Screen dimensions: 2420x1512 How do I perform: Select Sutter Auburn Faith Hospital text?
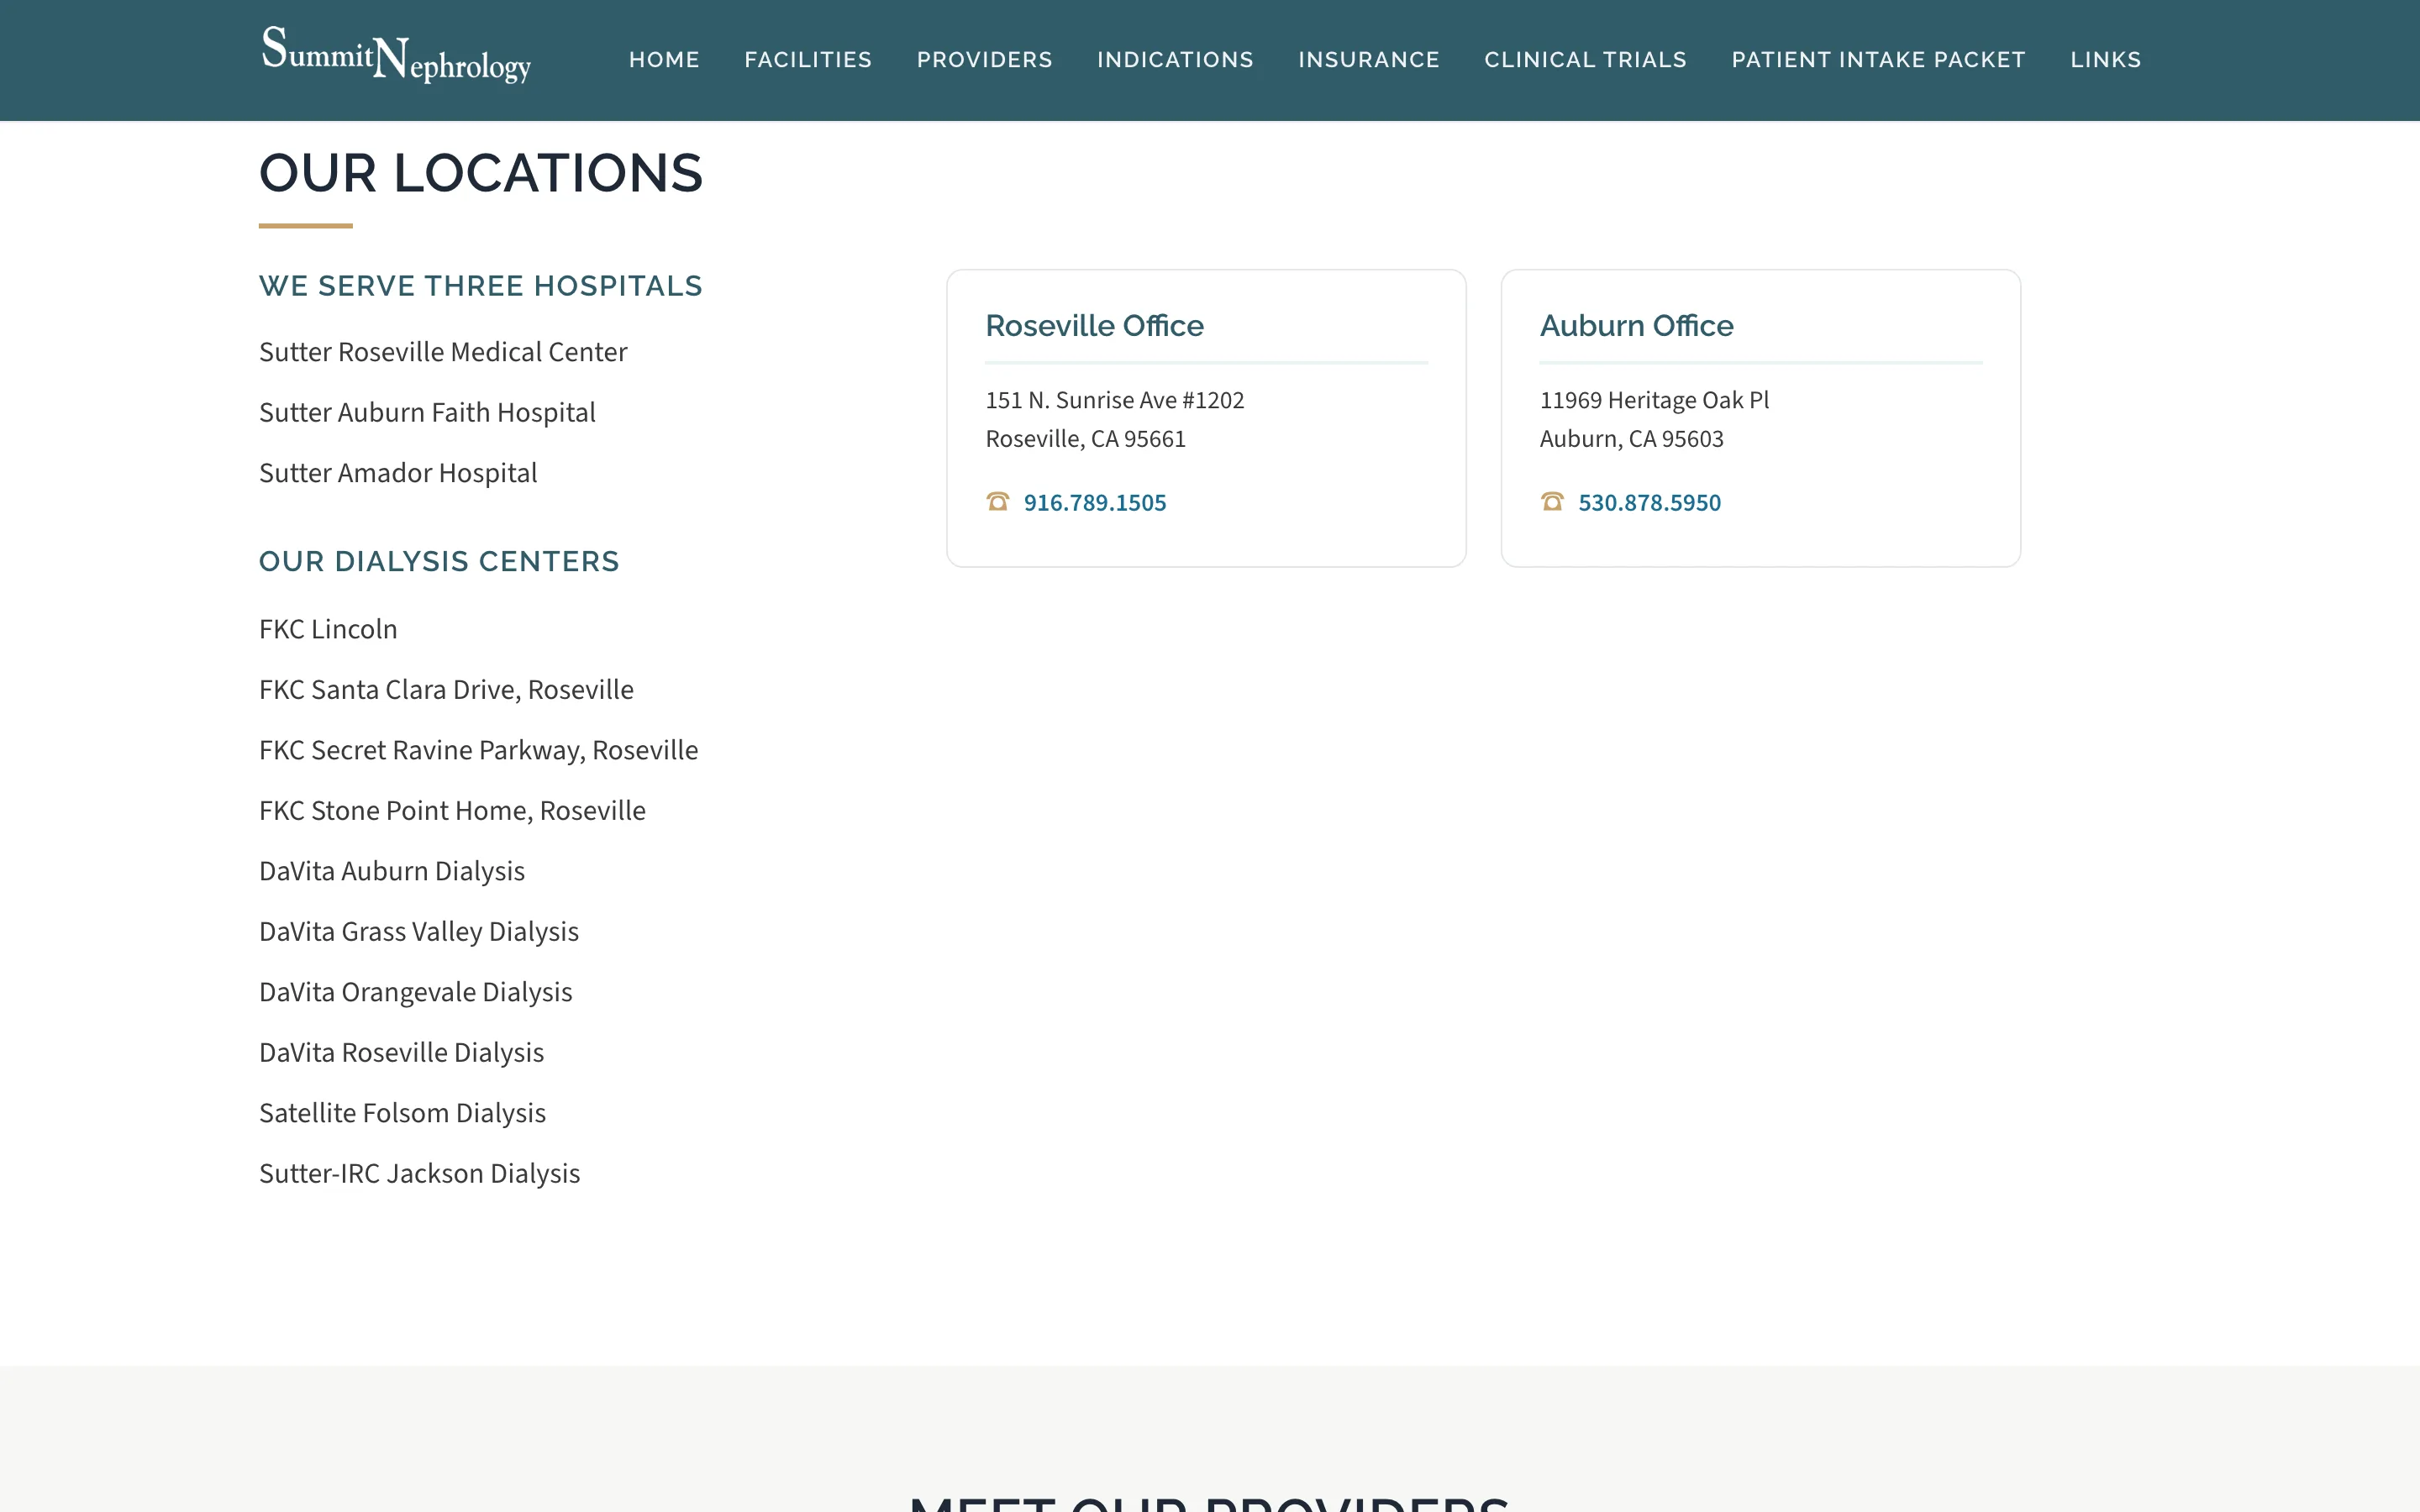click(427, 413)
